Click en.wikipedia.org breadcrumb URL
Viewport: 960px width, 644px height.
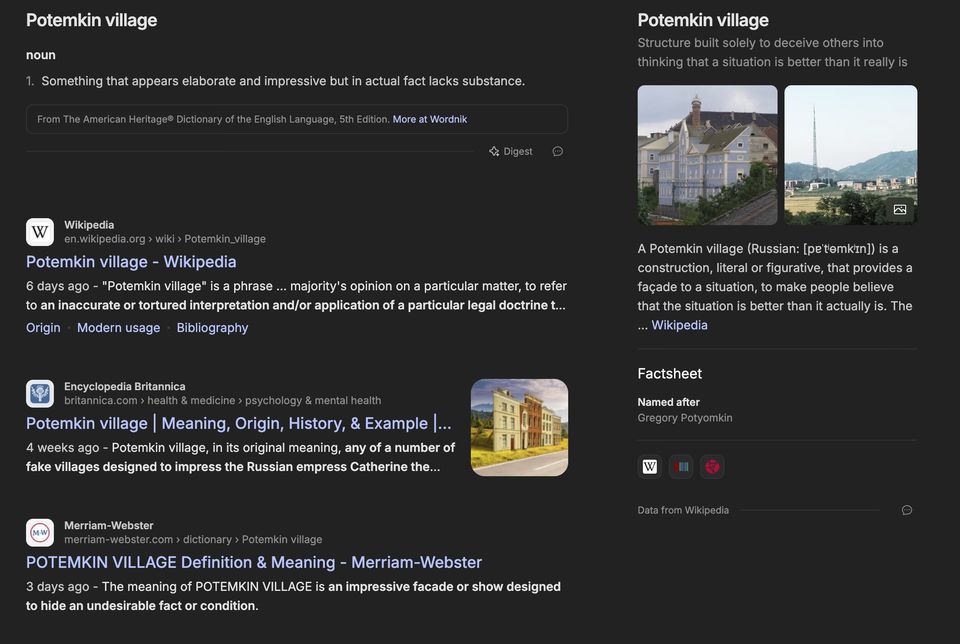[165, 239]
